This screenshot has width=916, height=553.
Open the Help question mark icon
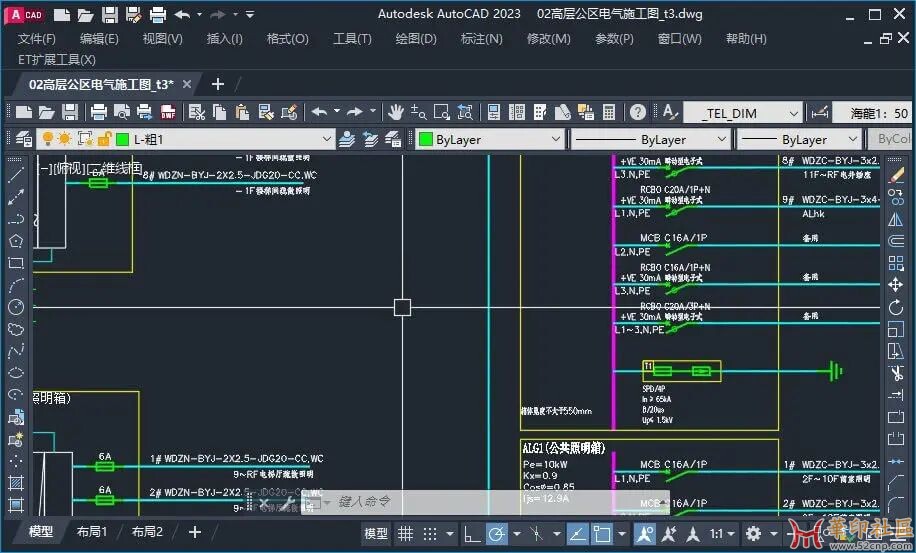[638, 112]
